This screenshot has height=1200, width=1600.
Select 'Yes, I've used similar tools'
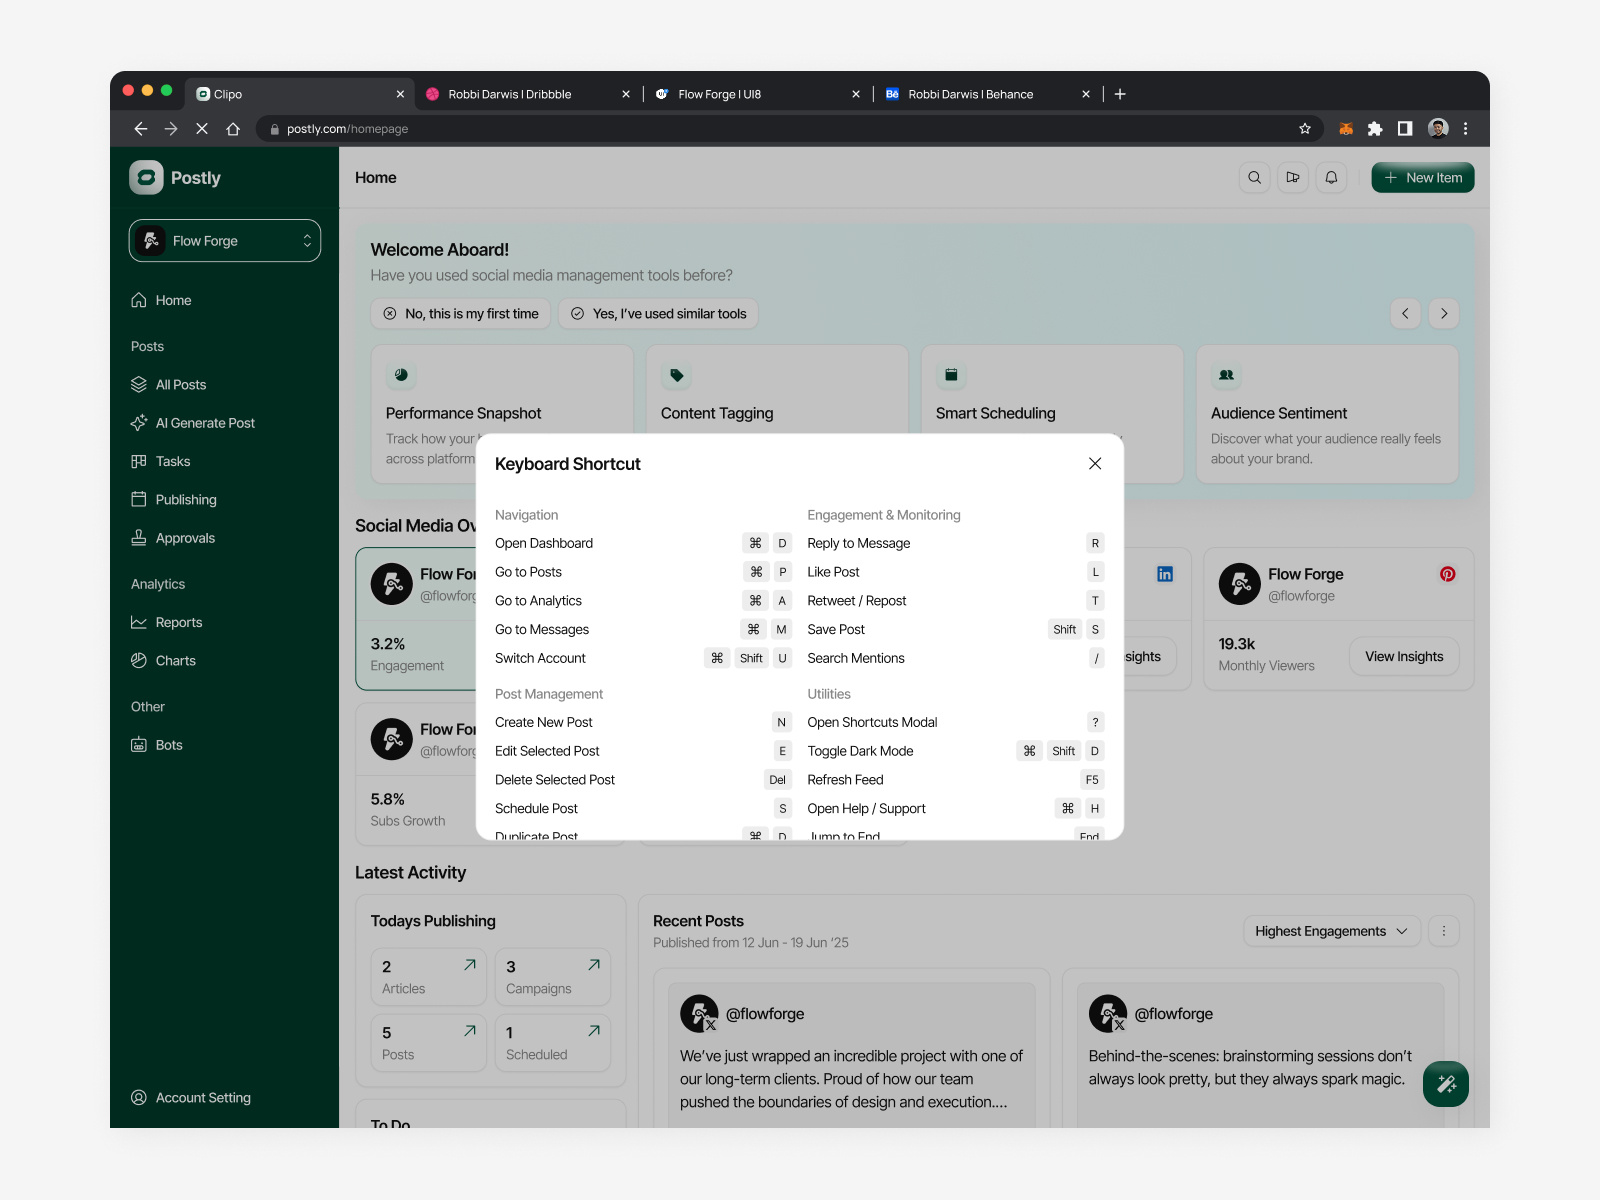pos(657,313)
